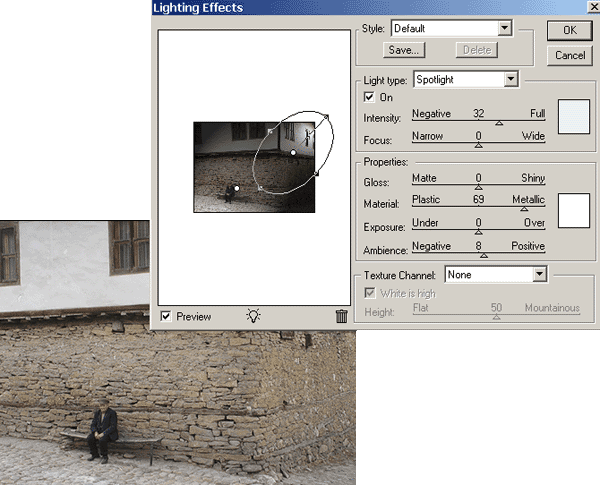The image size is (600, 485).
Task: Open the Style dropdown showing Default
Action: click(451, 29)
